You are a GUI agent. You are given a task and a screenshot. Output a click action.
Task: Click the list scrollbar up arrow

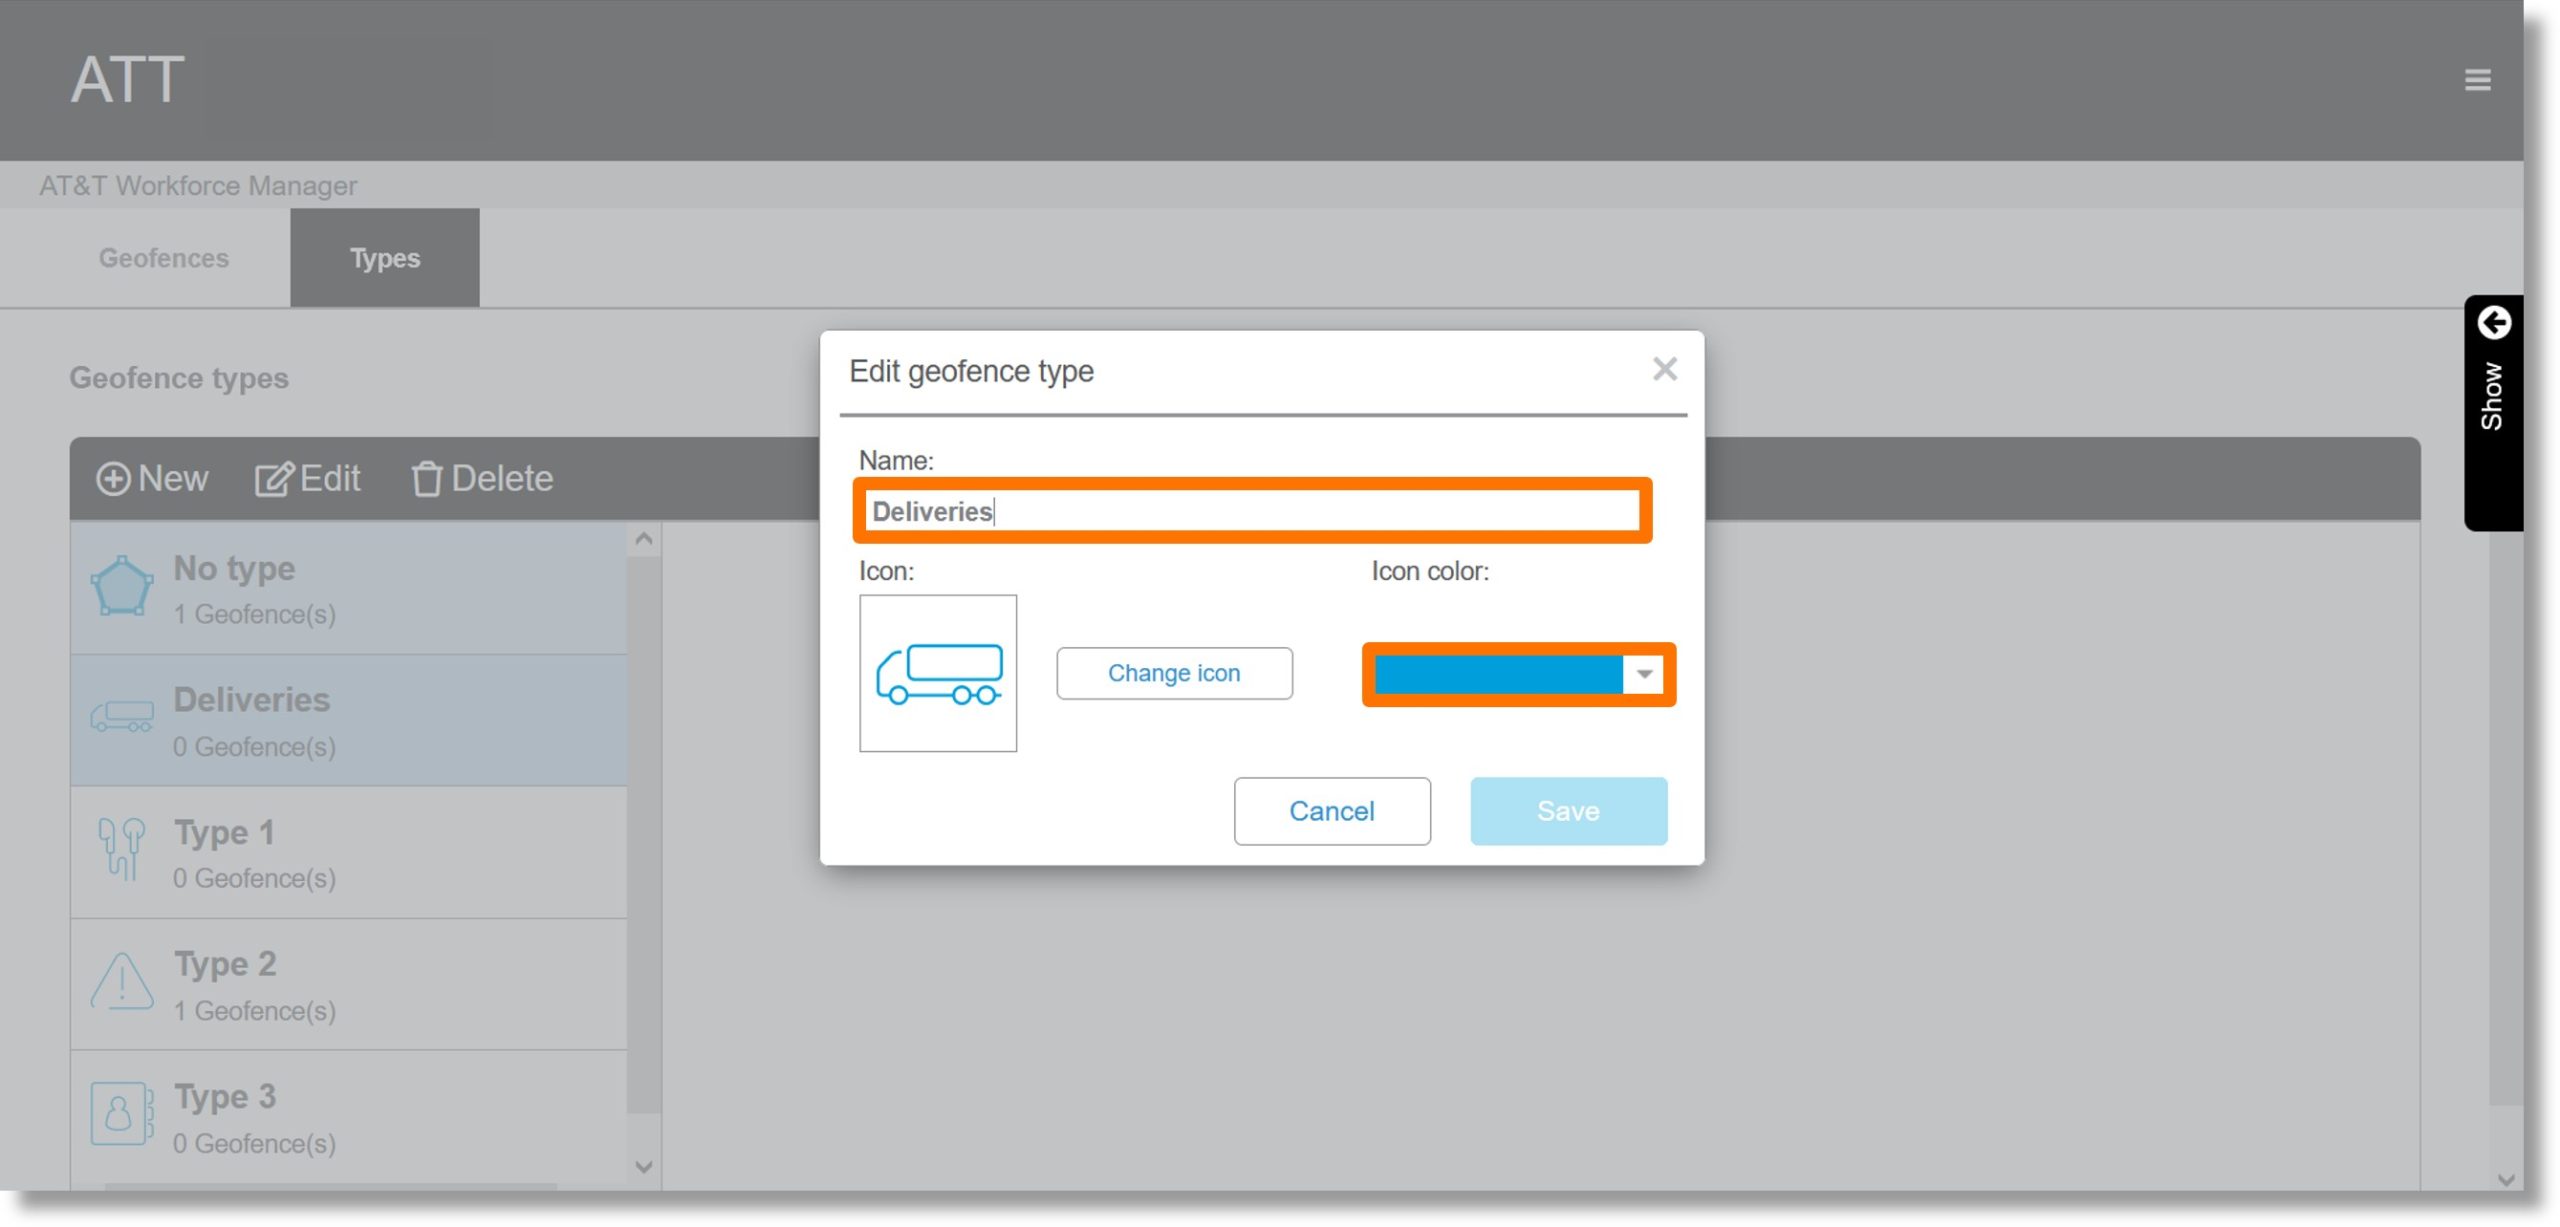point(644,540)
